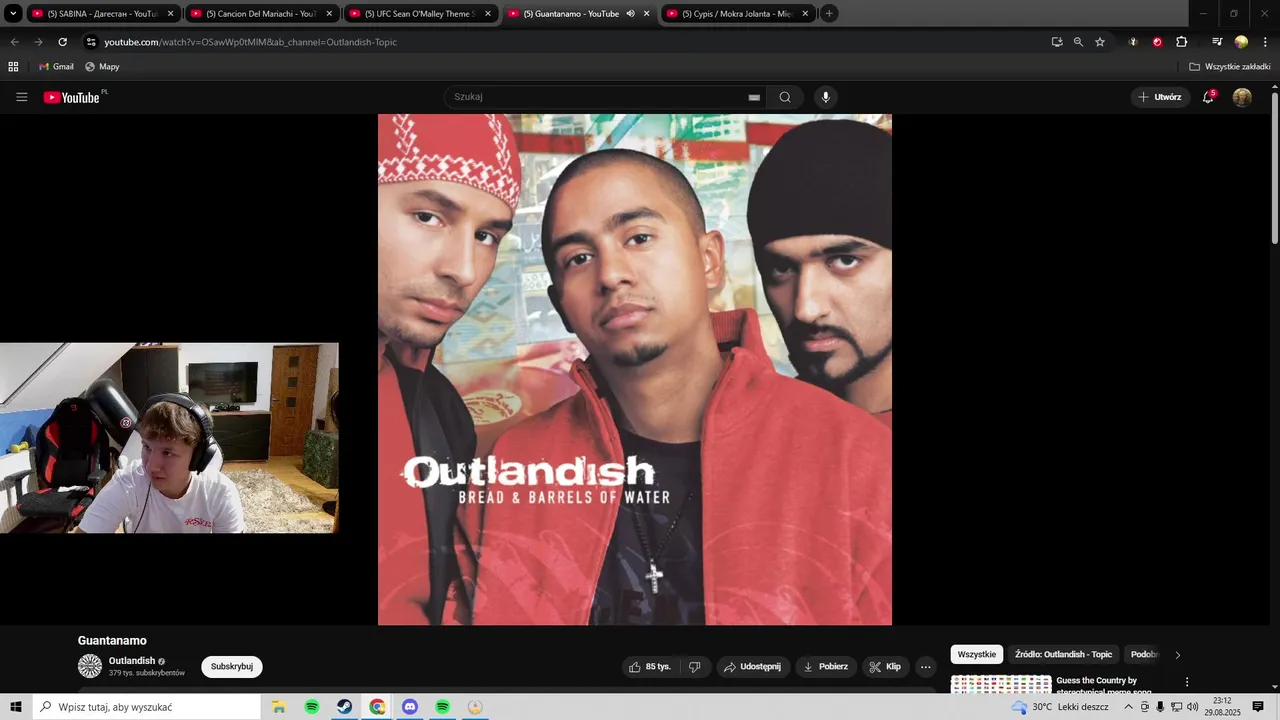Close the Cancion Del Mariachi tab
This screenshot has height=720, width=1280.
click(329, 14)
